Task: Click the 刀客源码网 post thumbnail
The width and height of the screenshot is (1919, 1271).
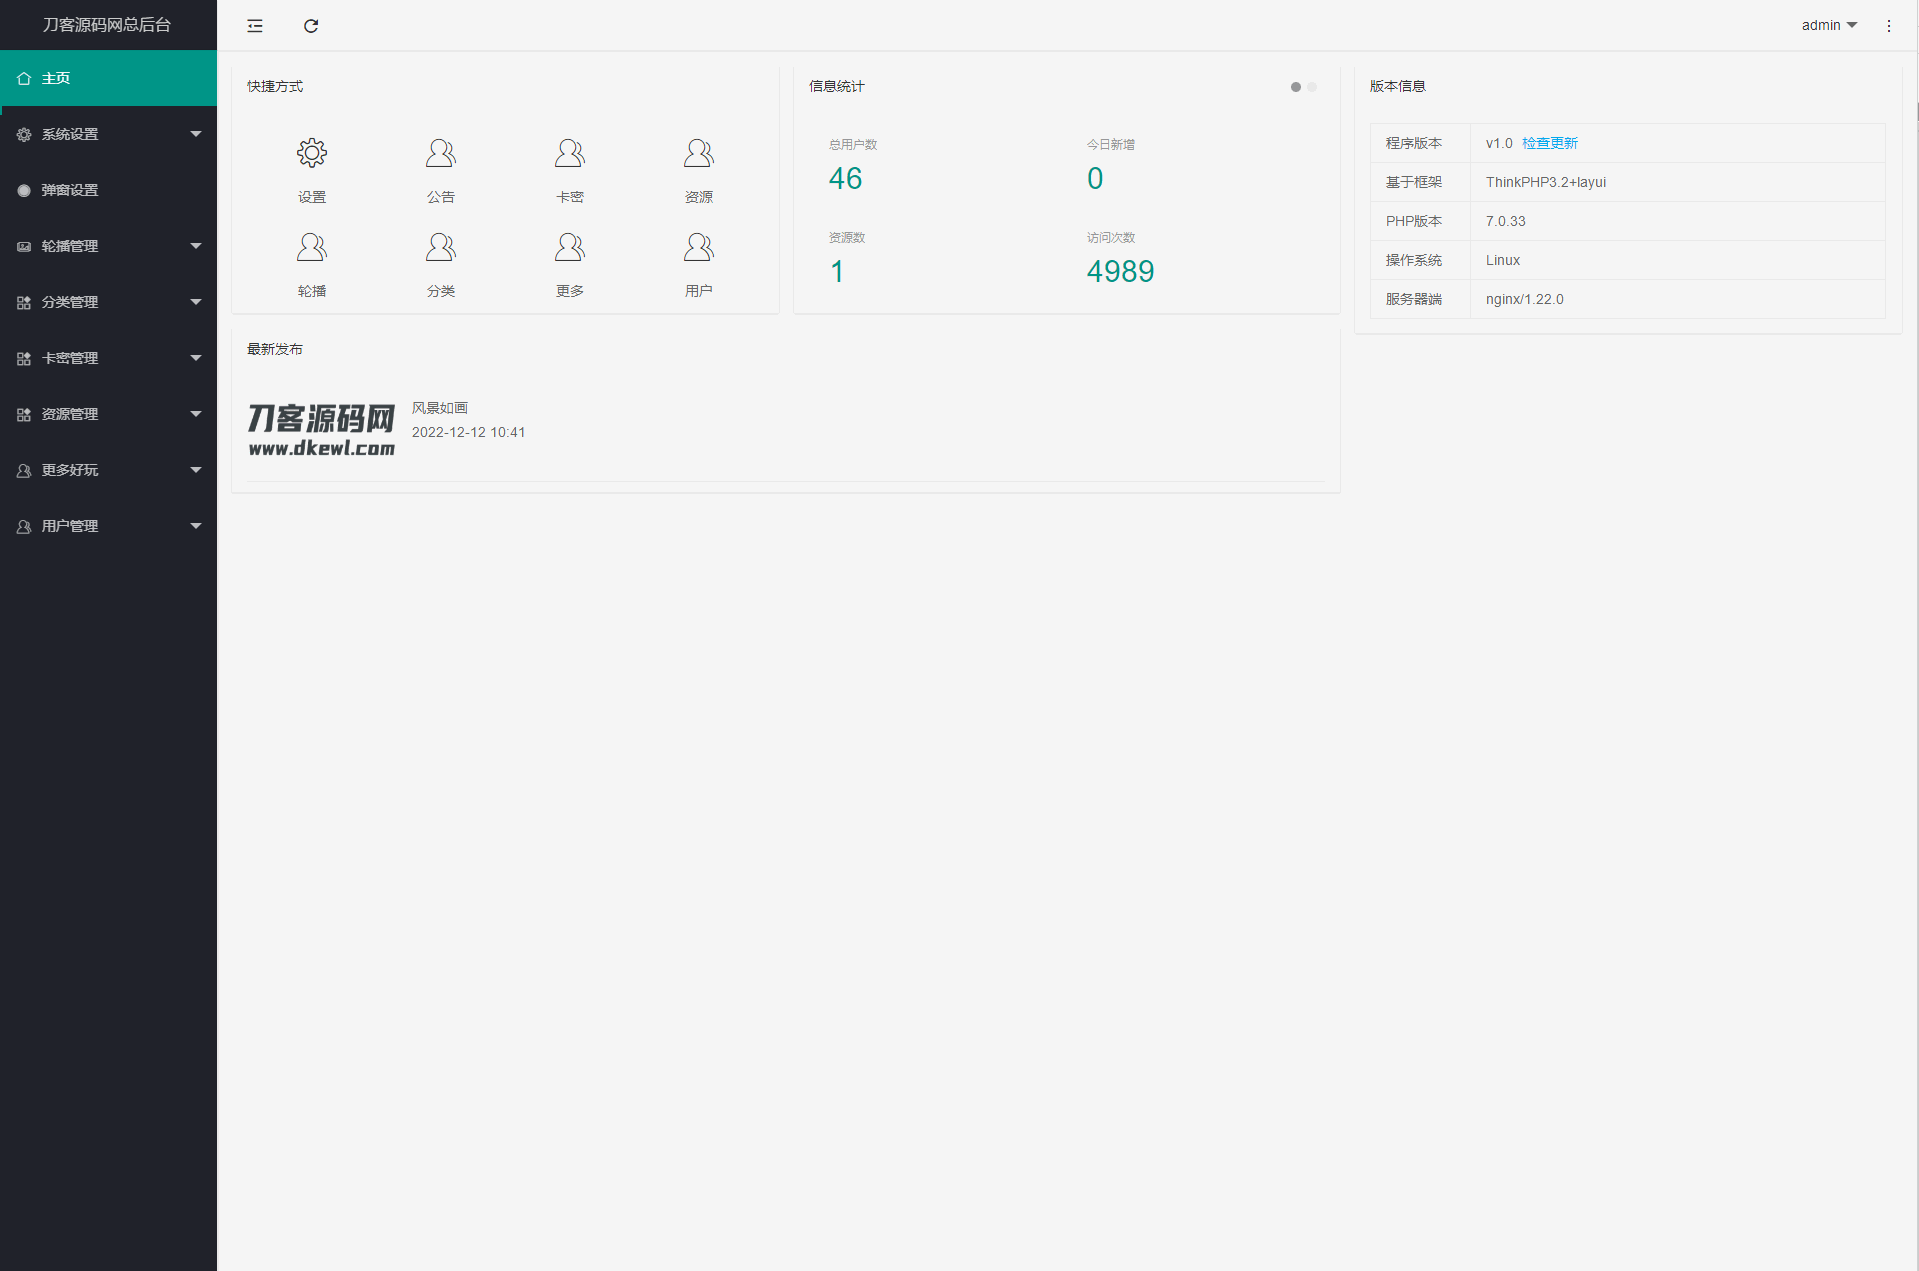Action: 321,430
